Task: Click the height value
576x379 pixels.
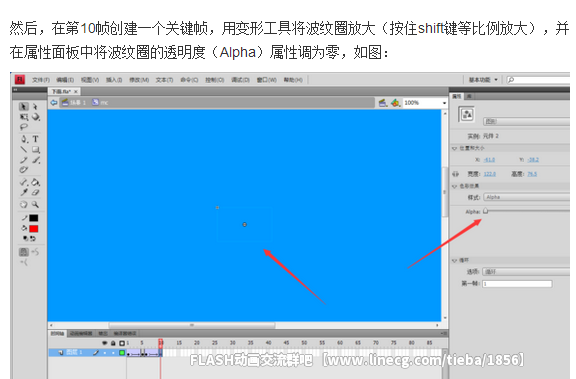Action: click(532, 174)
